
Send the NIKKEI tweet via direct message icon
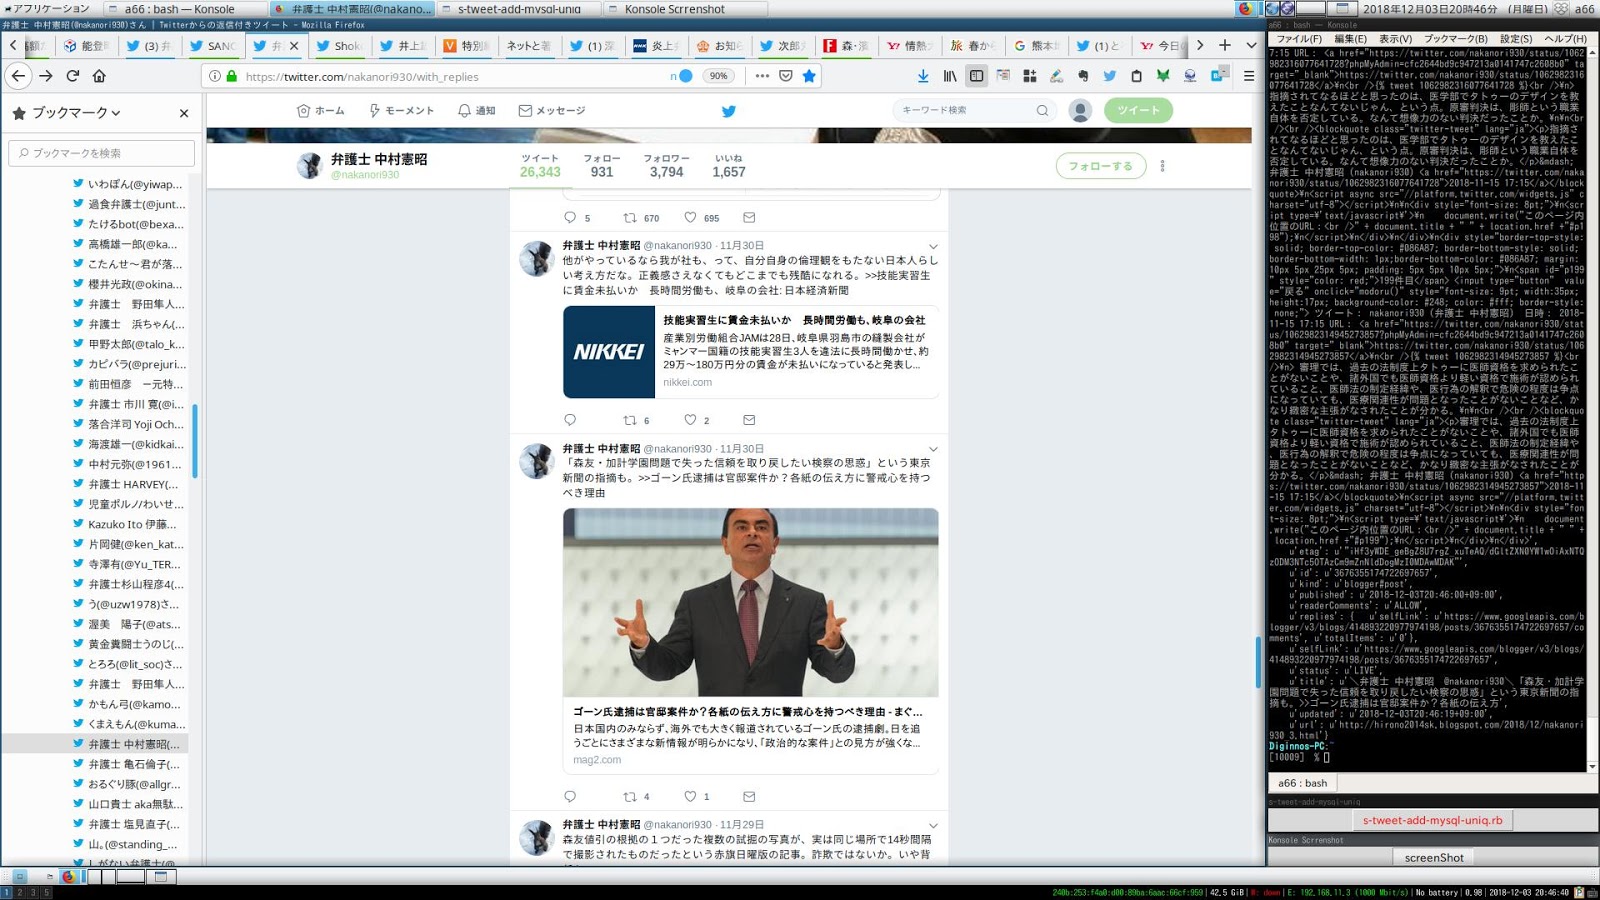pos(749,420)
